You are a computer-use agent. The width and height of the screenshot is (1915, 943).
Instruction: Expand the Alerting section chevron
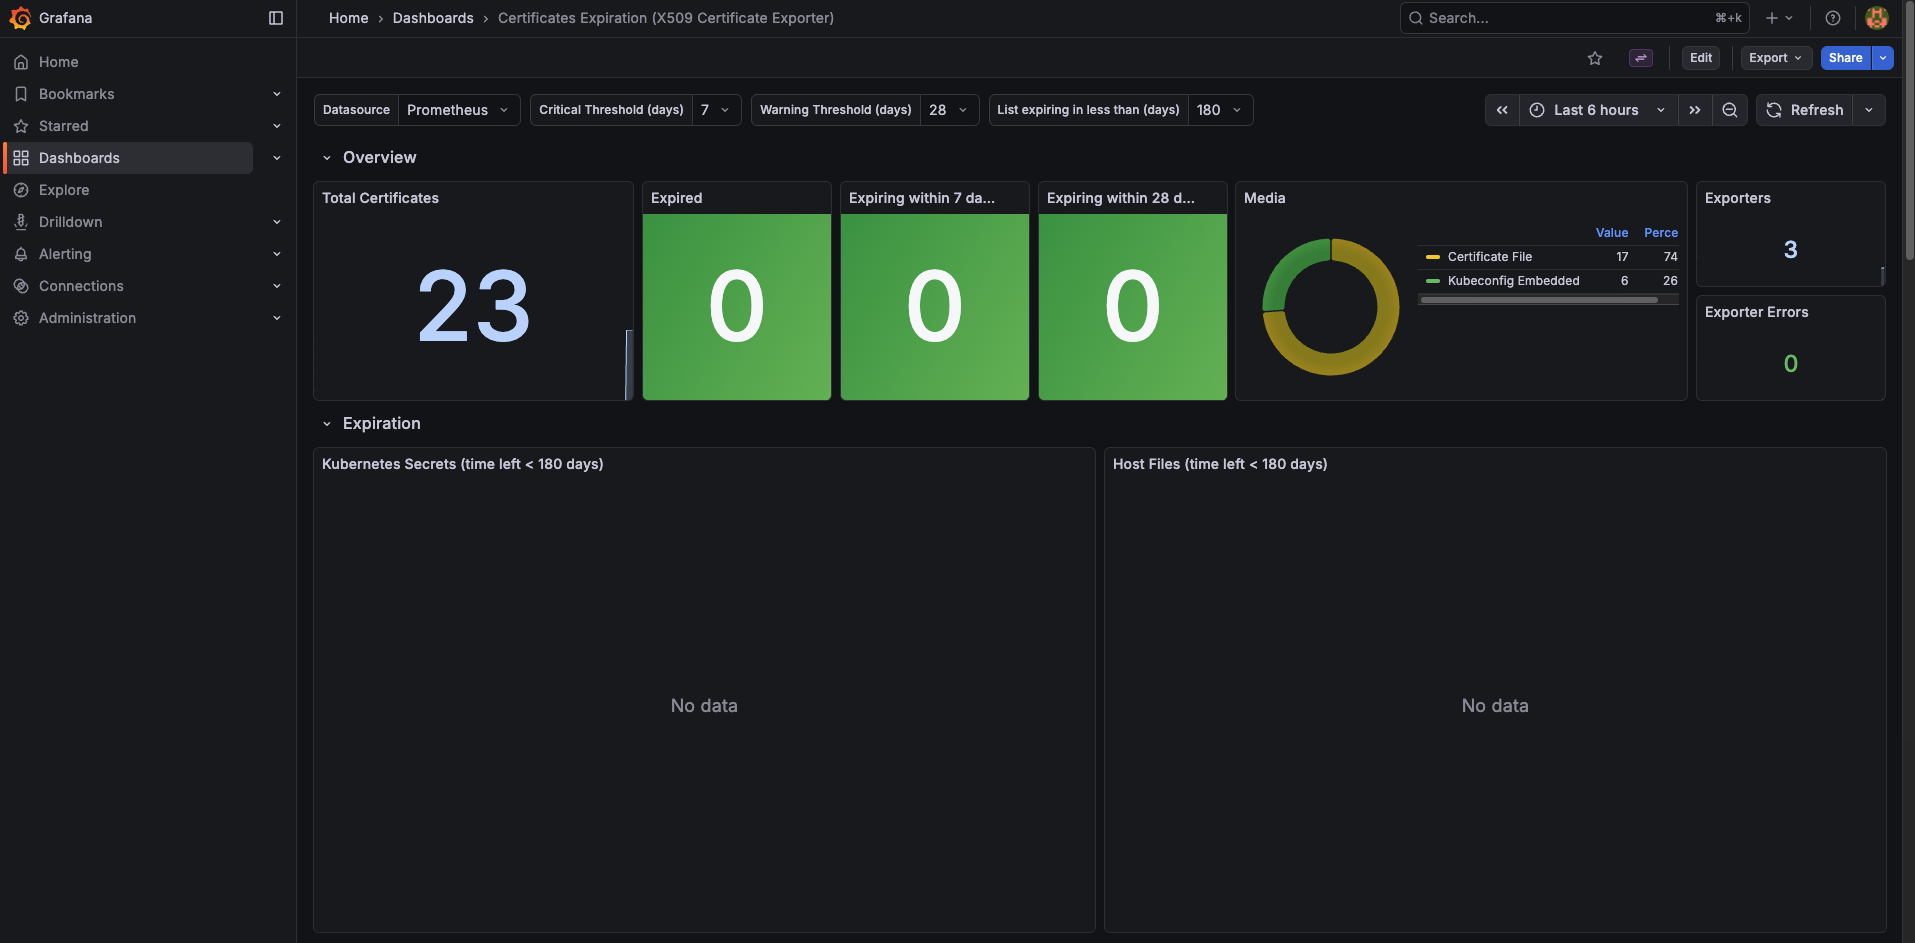click(x=277, y=254)
